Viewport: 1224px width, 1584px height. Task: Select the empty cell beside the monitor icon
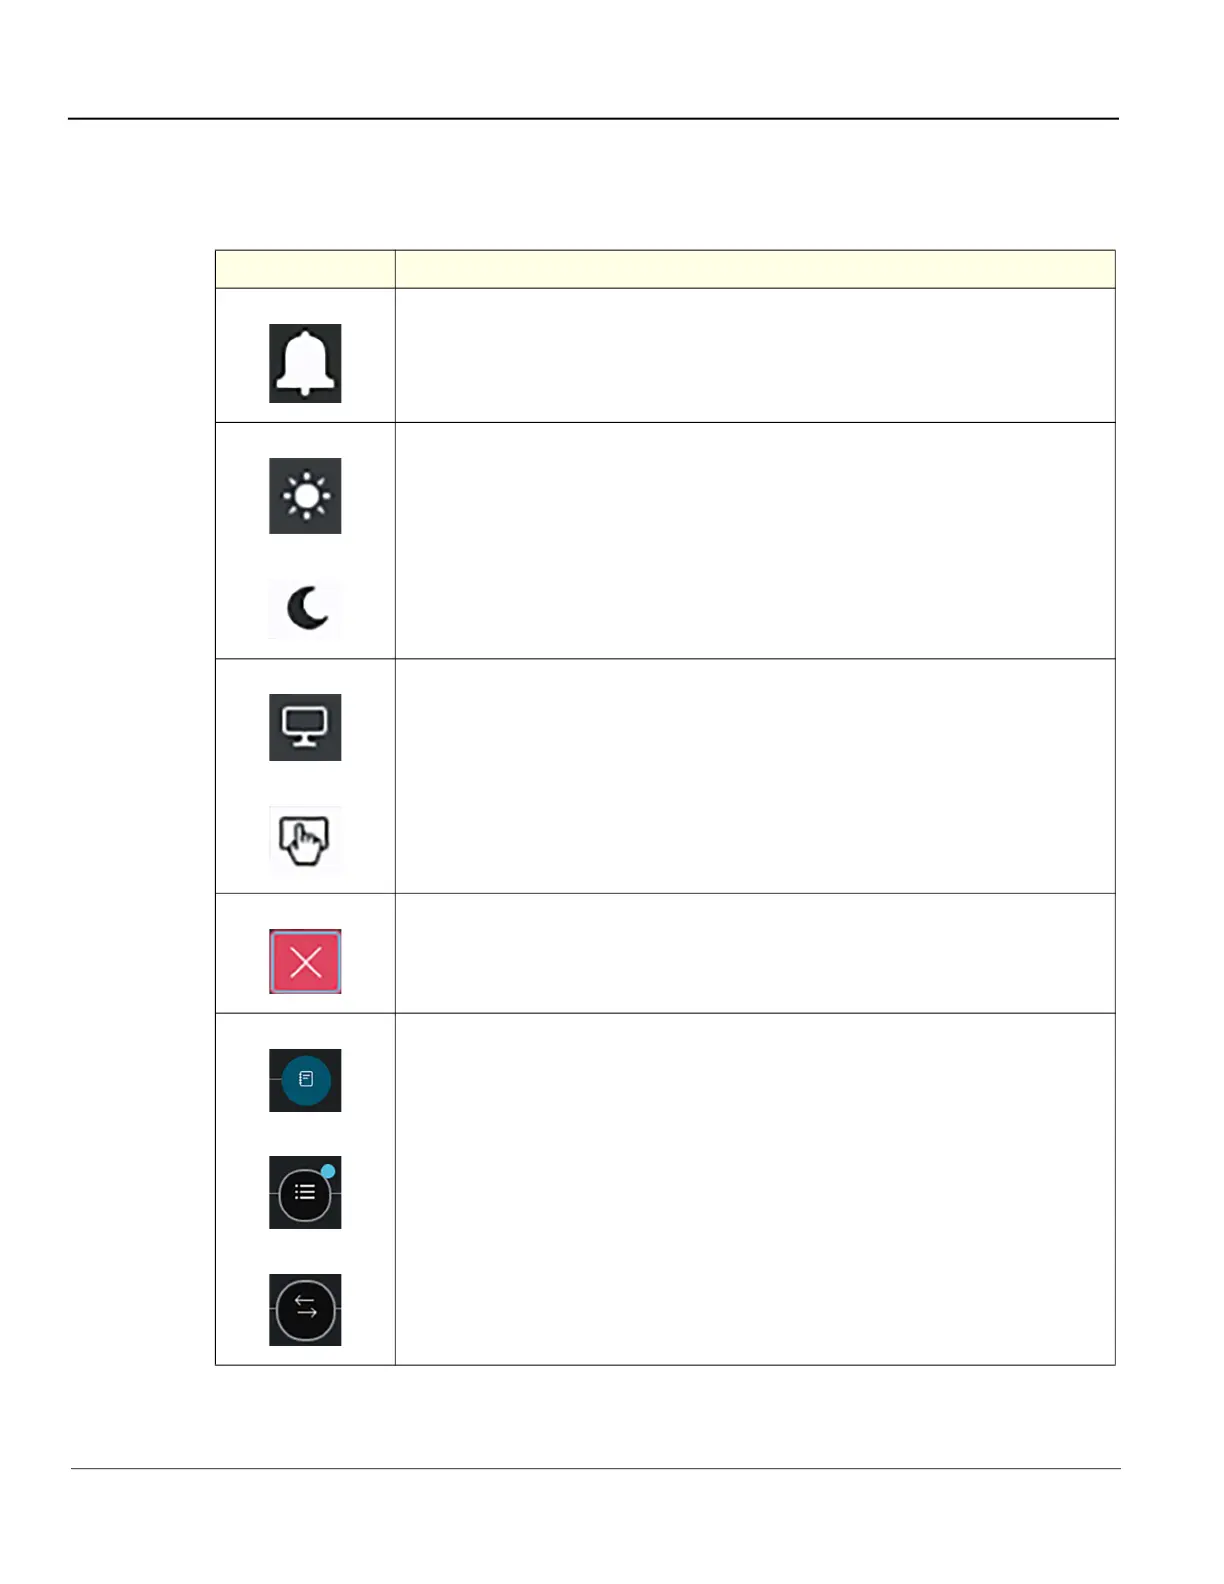755,776
